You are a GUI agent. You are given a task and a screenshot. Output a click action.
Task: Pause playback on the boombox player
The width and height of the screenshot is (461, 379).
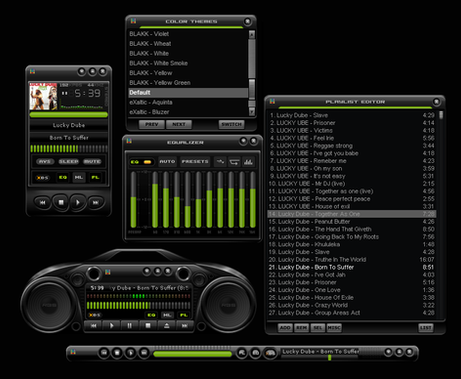tap(130, 326)
